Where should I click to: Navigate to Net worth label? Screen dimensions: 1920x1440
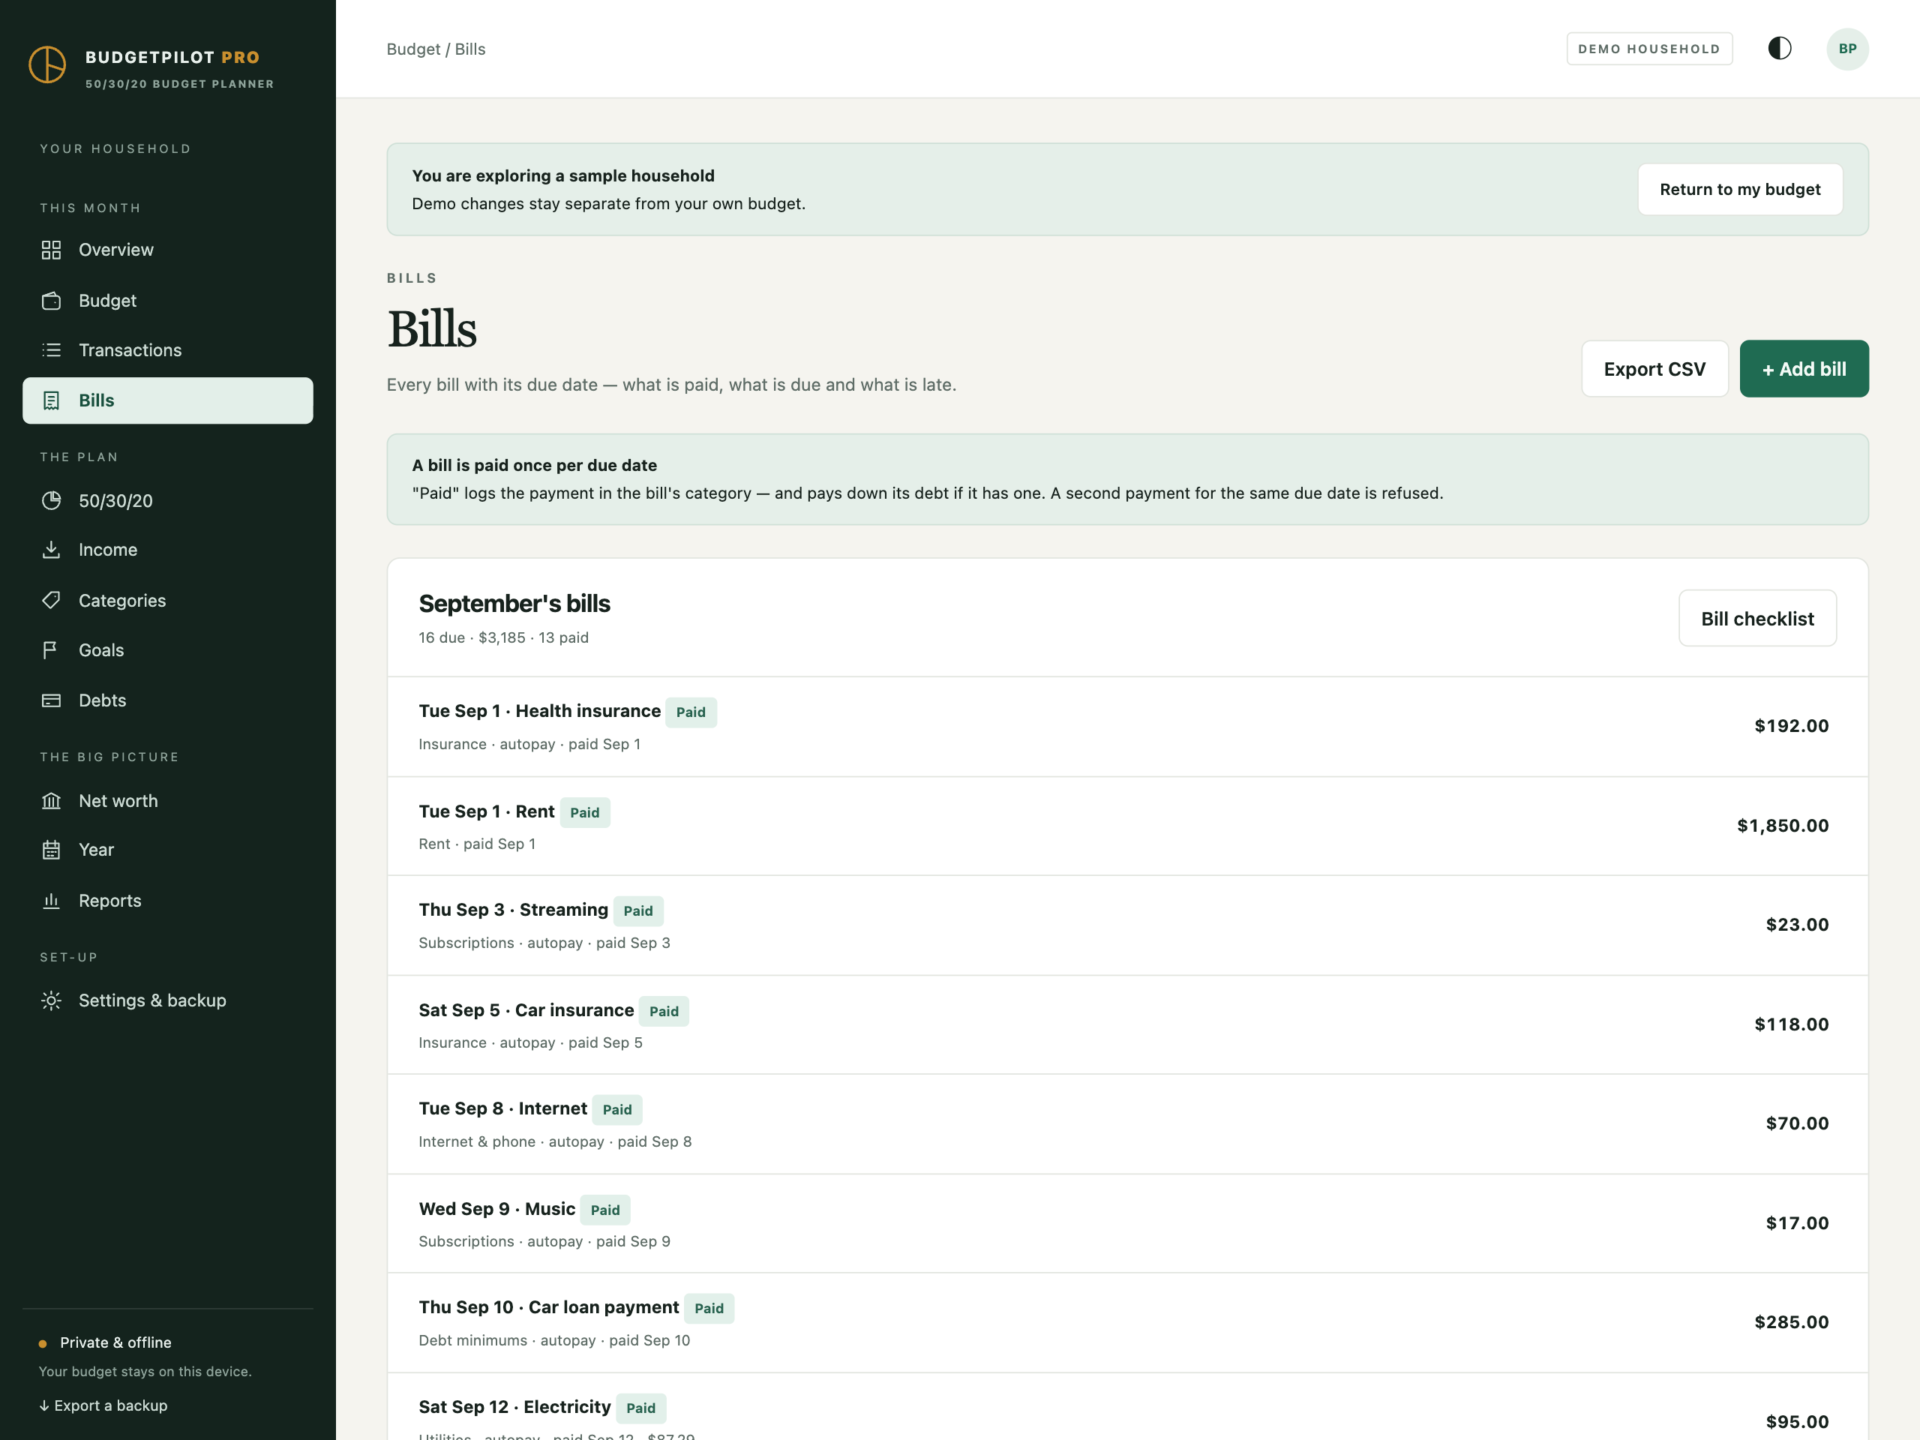click(x=118, y=801)
